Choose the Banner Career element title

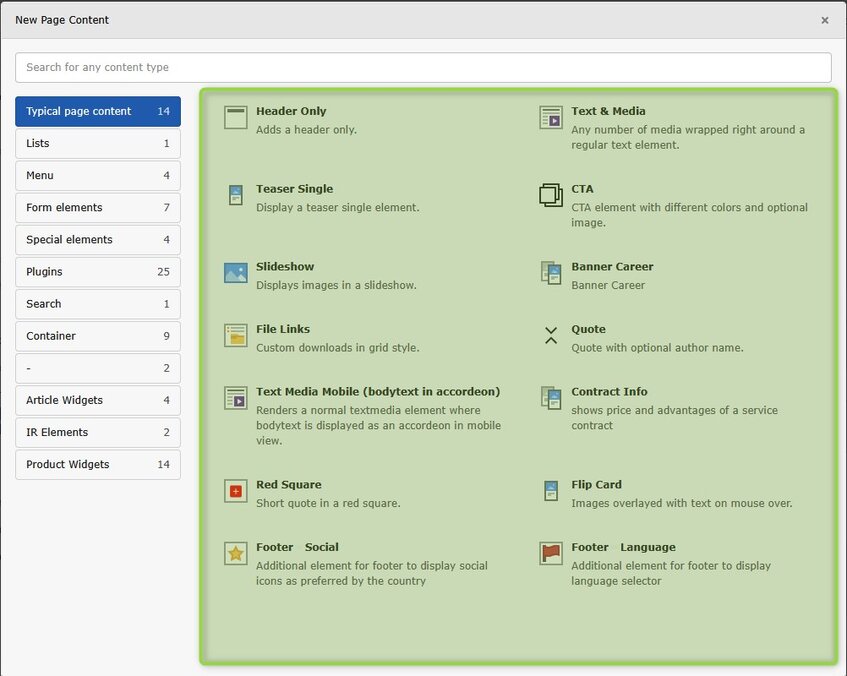(612, 267)
